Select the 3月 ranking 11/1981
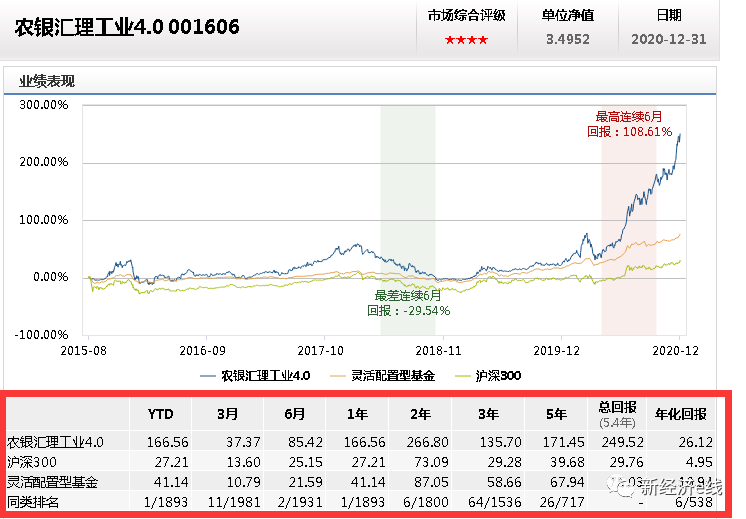746x519 pixels. tap(234, 502)
